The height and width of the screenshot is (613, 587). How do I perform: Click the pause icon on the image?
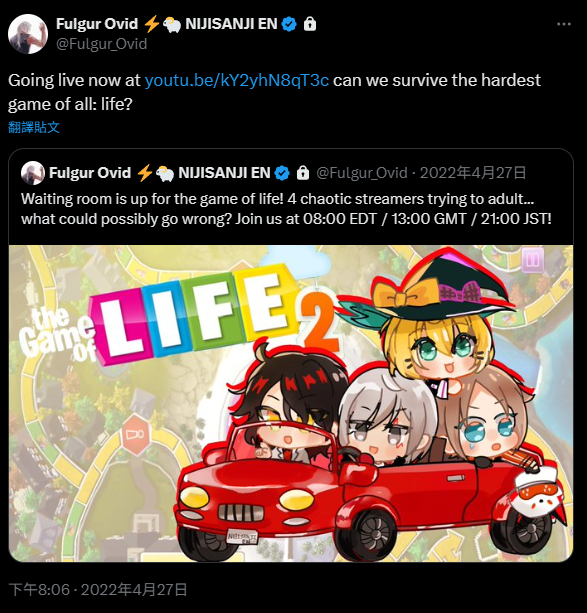(x=533, y=260)
